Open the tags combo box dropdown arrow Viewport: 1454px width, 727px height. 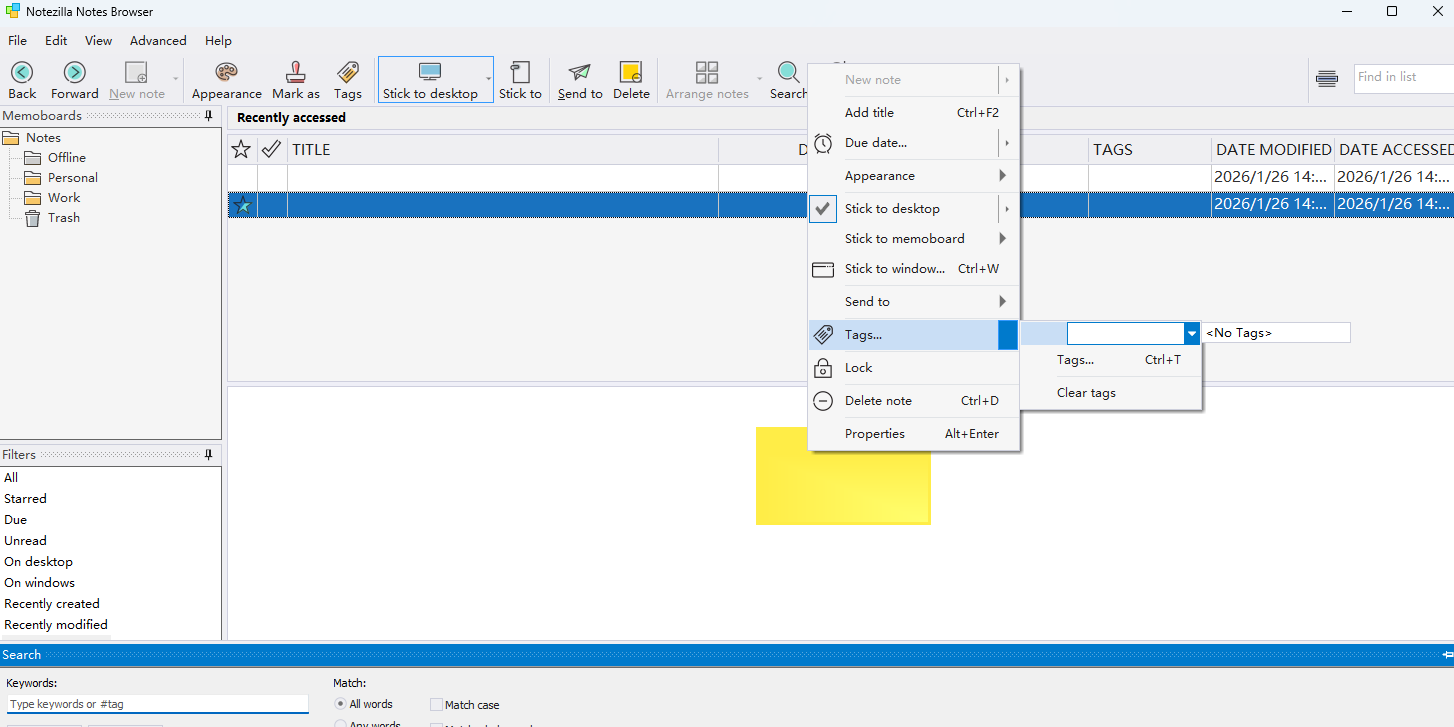1192,333
